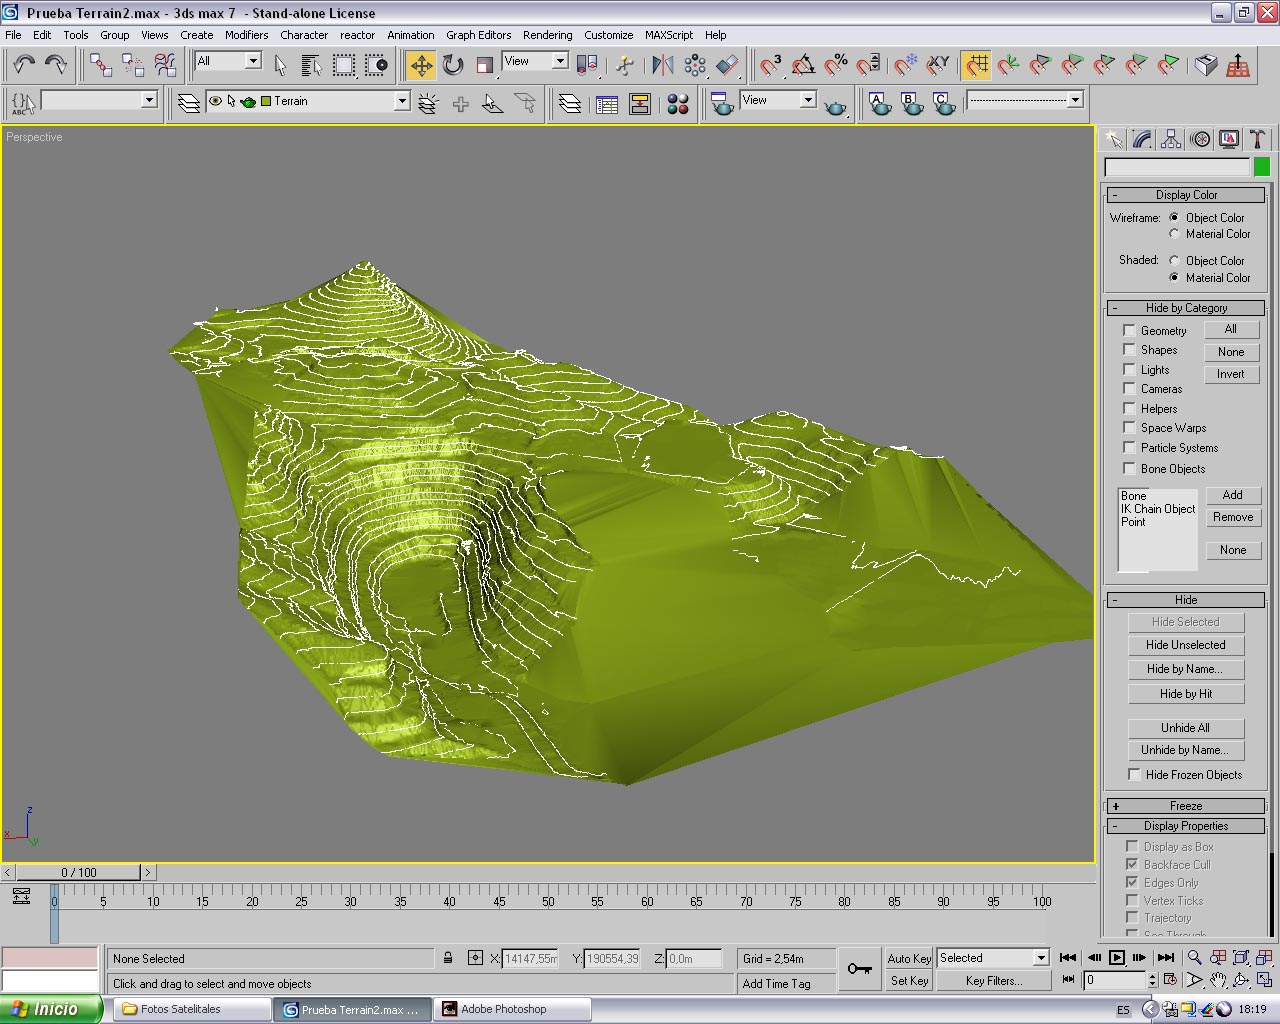1280x1024 pixels.
Task: Activate the Select and Rotate tool
Action: coord(453,66)
